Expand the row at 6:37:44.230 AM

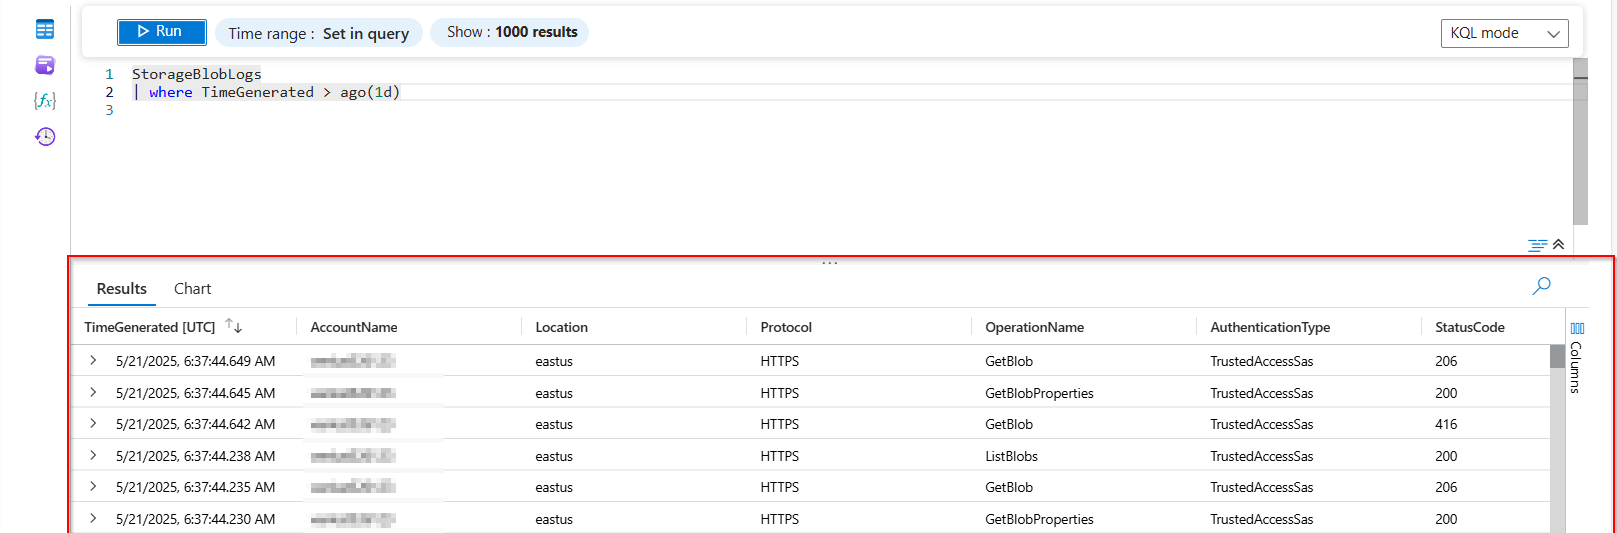coord(93,518)
